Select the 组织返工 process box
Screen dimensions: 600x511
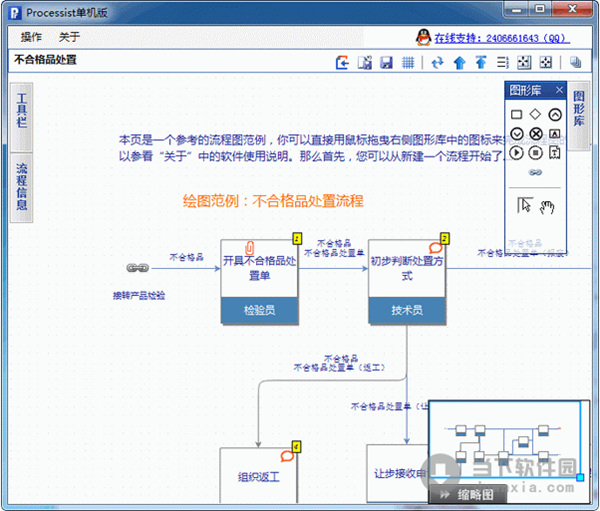258,476
